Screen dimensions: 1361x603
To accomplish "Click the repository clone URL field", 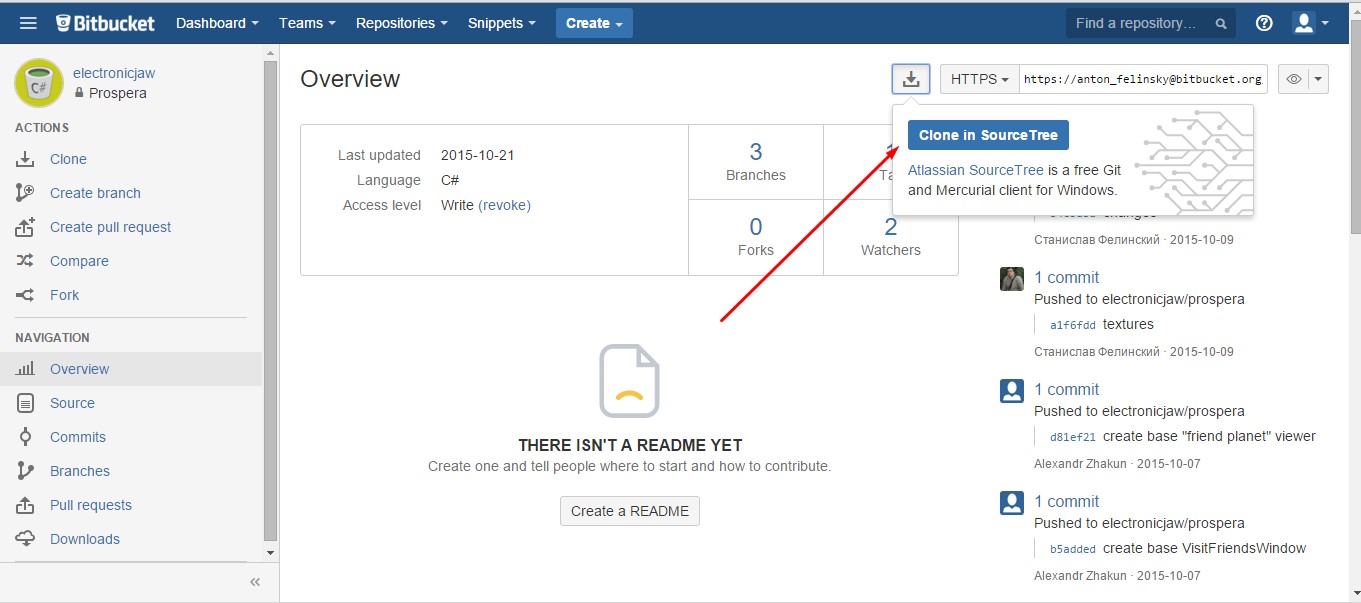I will click(x=1143, y=79).
